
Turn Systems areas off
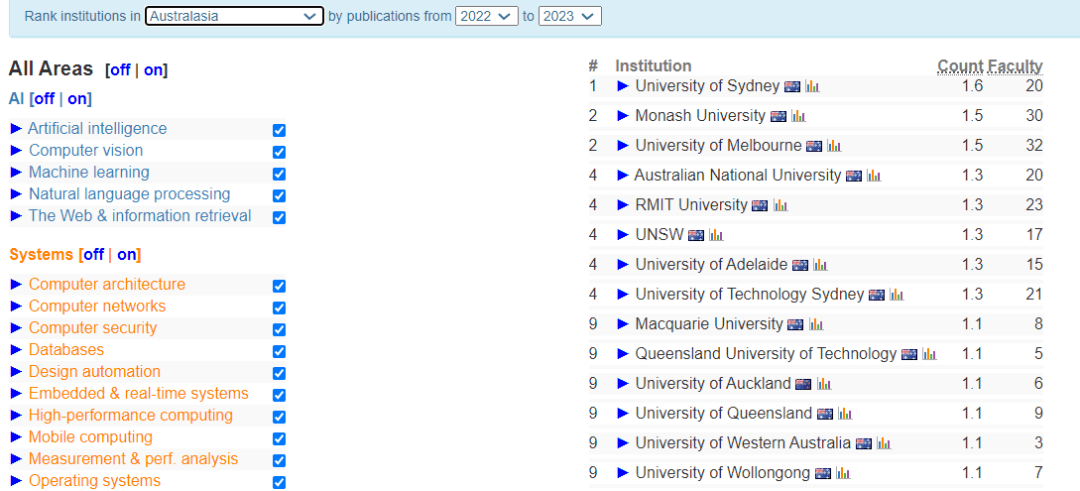tap(94, 255)
